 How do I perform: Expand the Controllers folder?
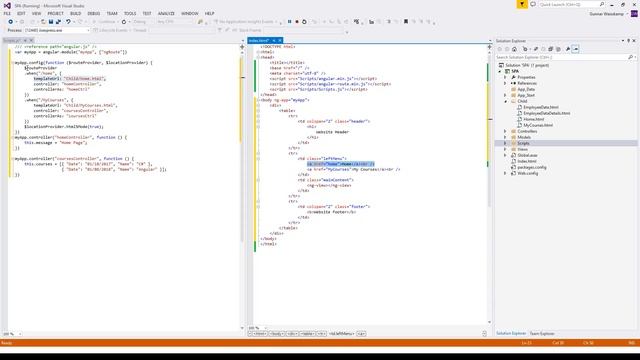(505, 131)
